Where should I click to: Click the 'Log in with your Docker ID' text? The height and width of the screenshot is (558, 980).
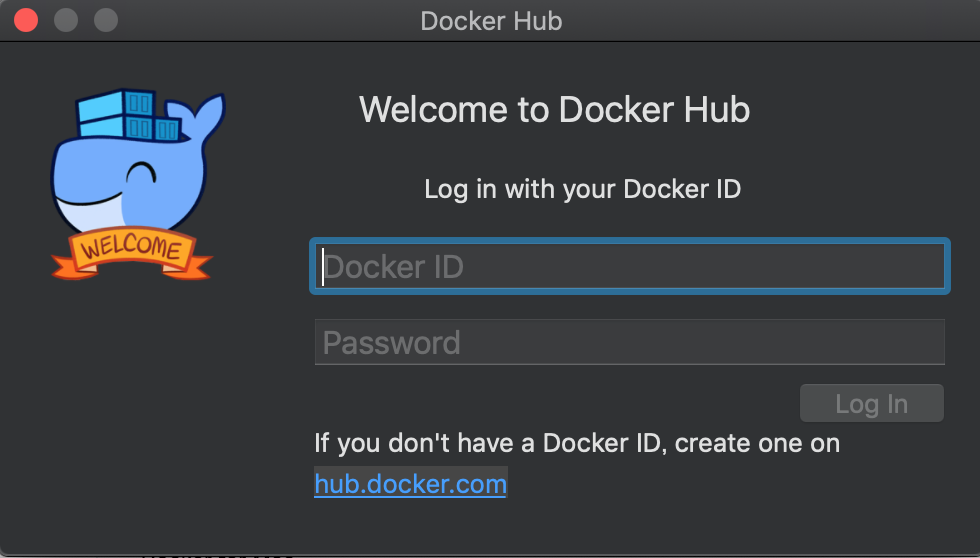point(582,189)
